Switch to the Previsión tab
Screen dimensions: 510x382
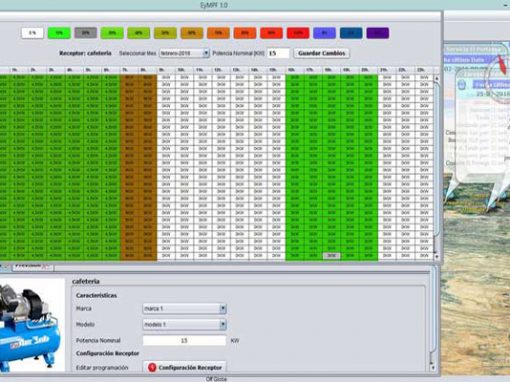[x=33, y=266]
